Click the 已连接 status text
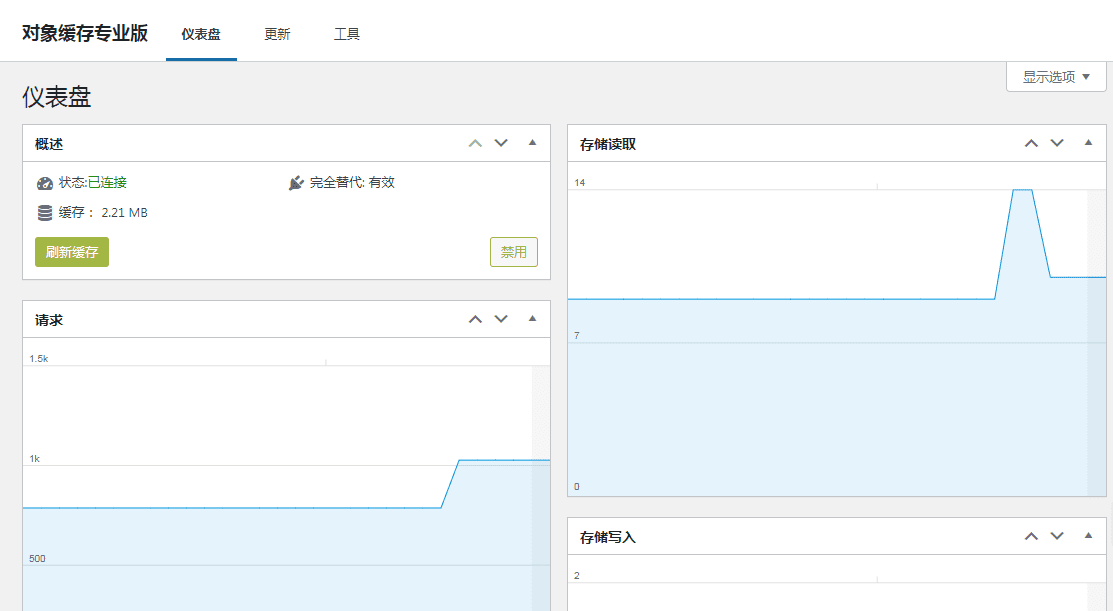Viewport: 1113px width, 611px height. pos(107,182)
